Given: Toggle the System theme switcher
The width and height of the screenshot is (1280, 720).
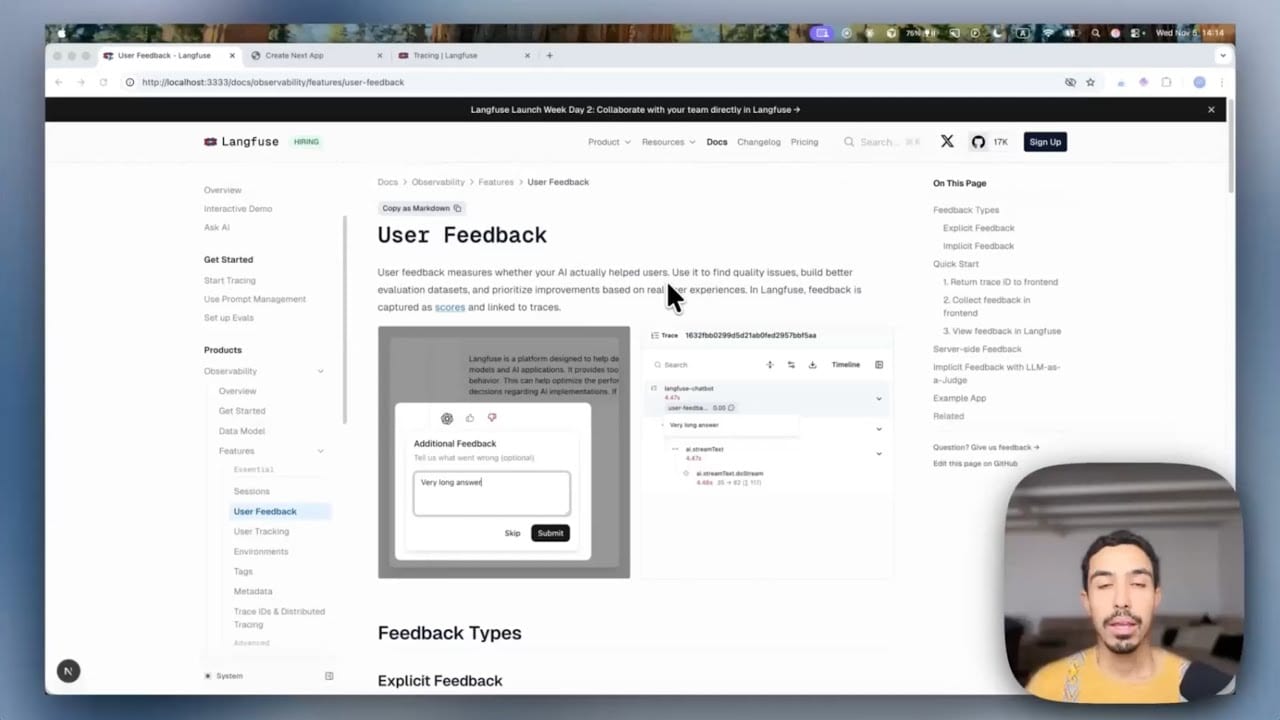Looking at the screenshot, I should coord(224,676).
